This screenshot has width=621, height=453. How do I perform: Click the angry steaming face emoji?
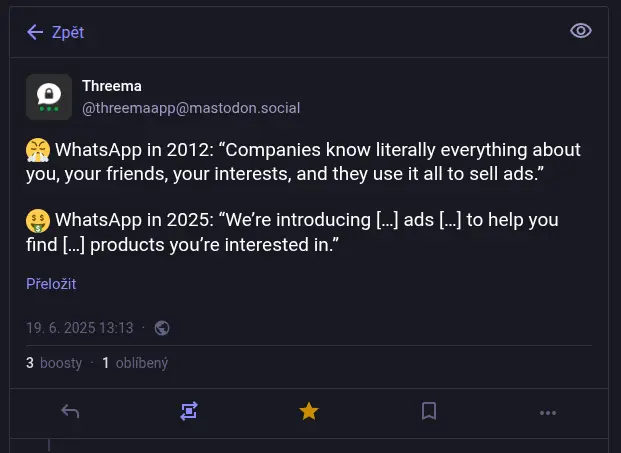click(x=38, y=151)
